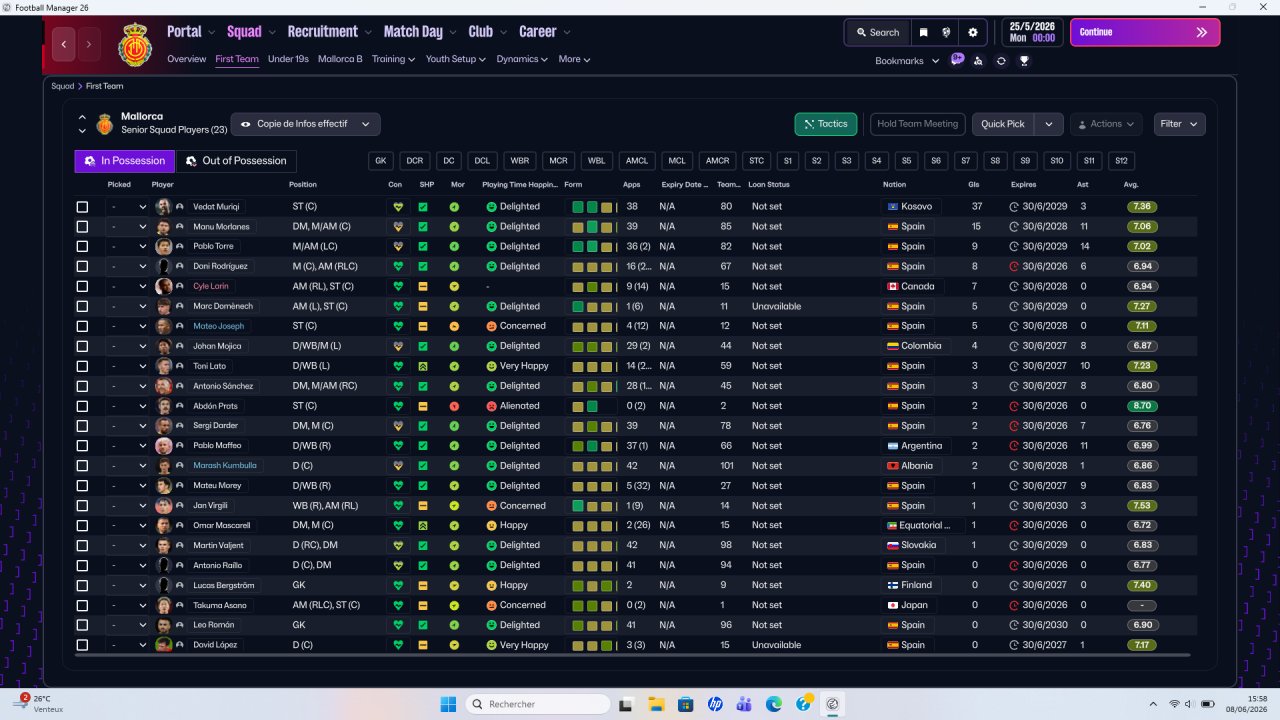Tick the checkbox for Johan Mojica
This screenshot has width=1280, height=720.
pyautogui.click(x=82, y=346)
